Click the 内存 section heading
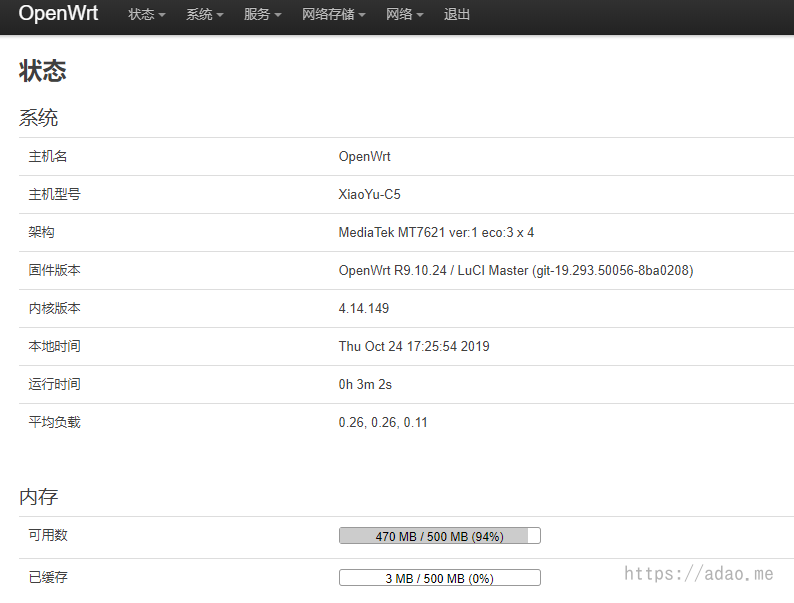Screen dimensions: 794x603 [x=38, y=497]
